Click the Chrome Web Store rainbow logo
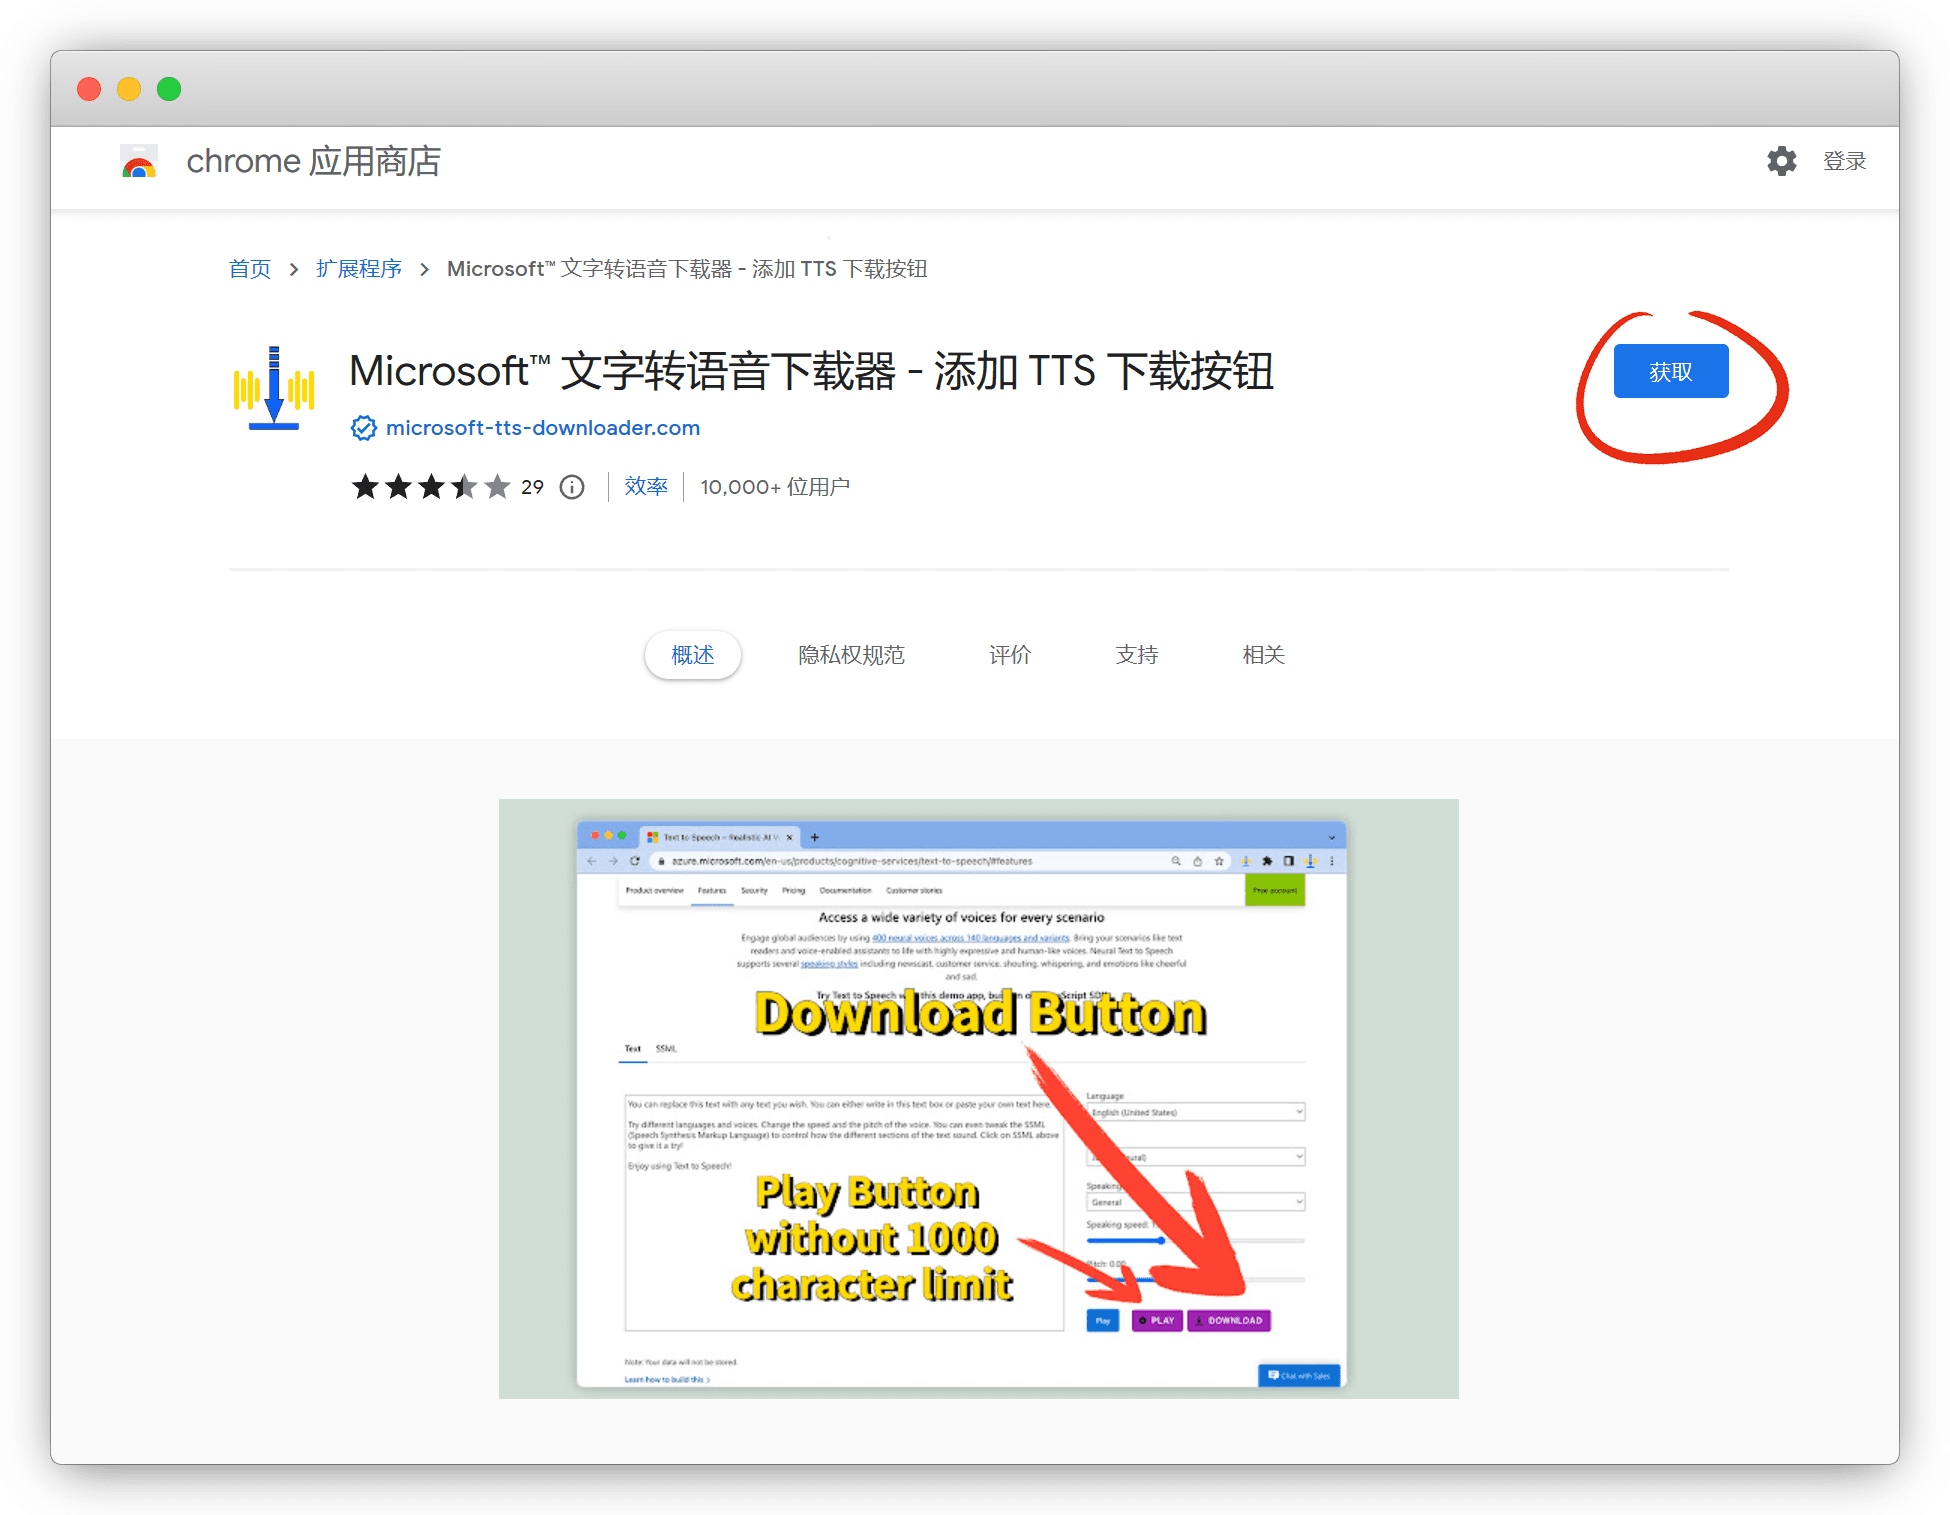This screenshot has height=1515, width=1950. [x=139, y=161]
